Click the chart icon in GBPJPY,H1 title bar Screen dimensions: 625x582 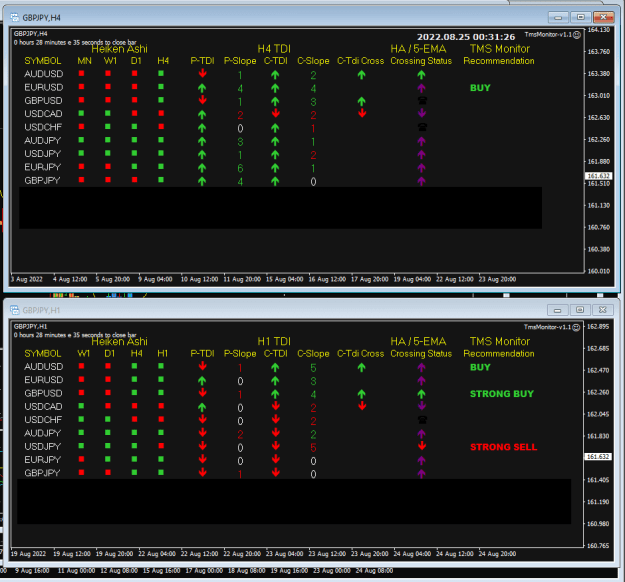coord(15,310)
